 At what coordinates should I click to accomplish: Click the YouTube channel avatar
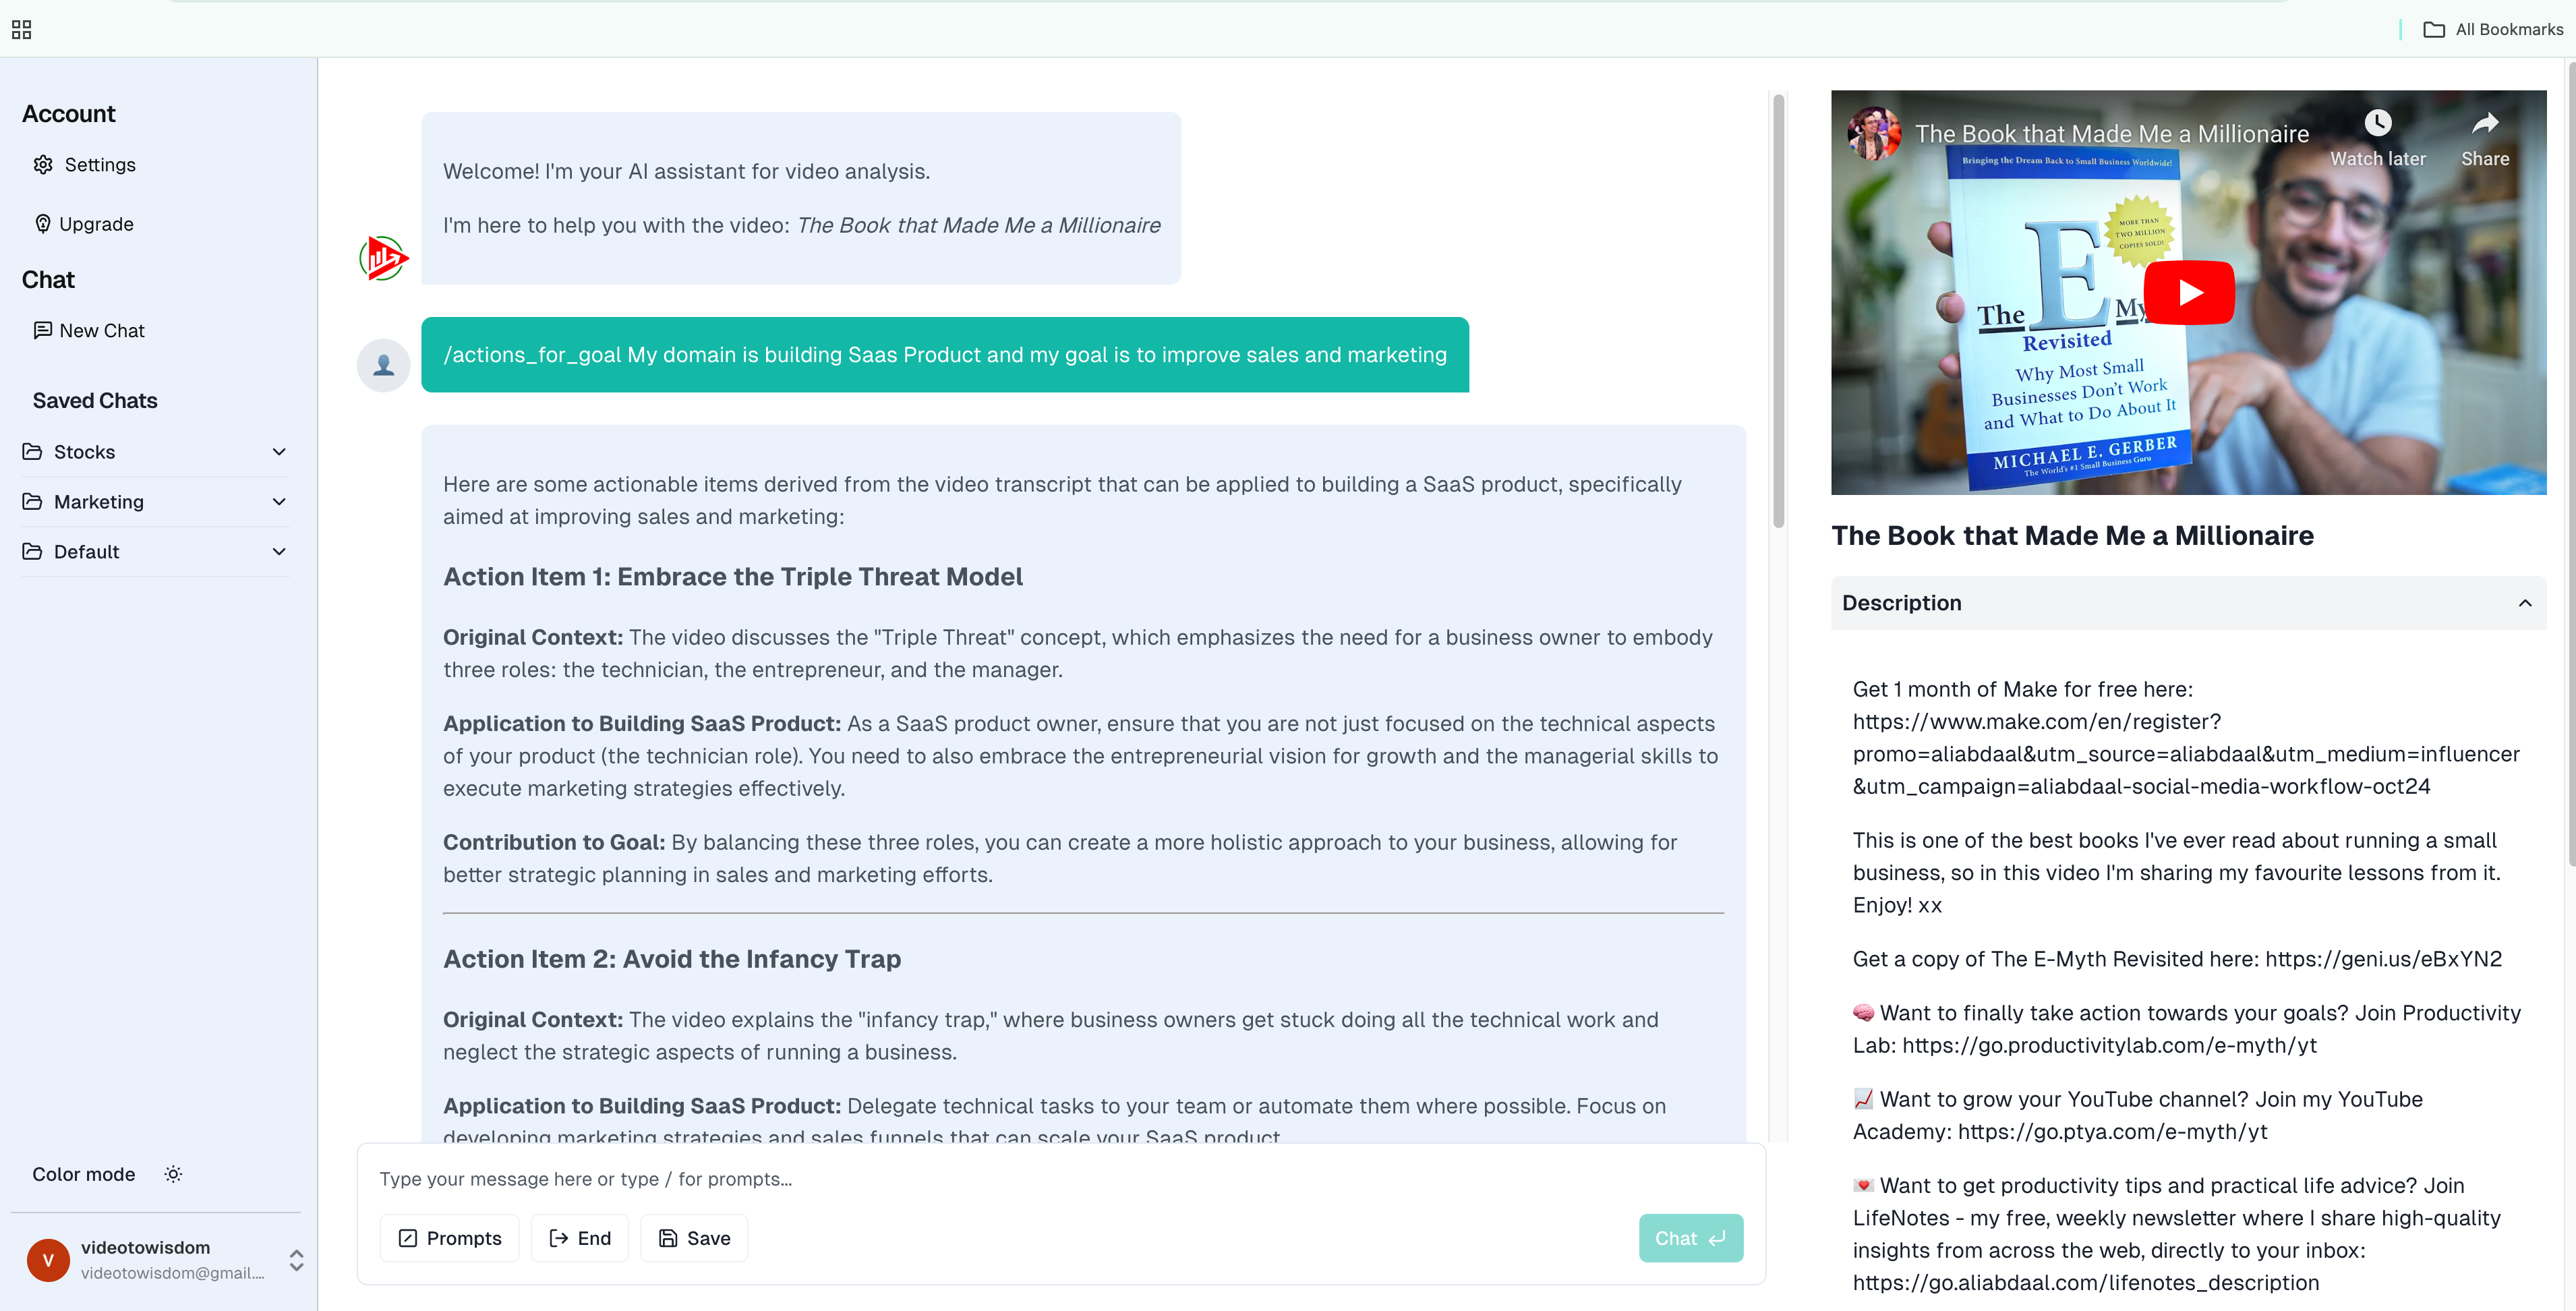tap(1873, 133)
